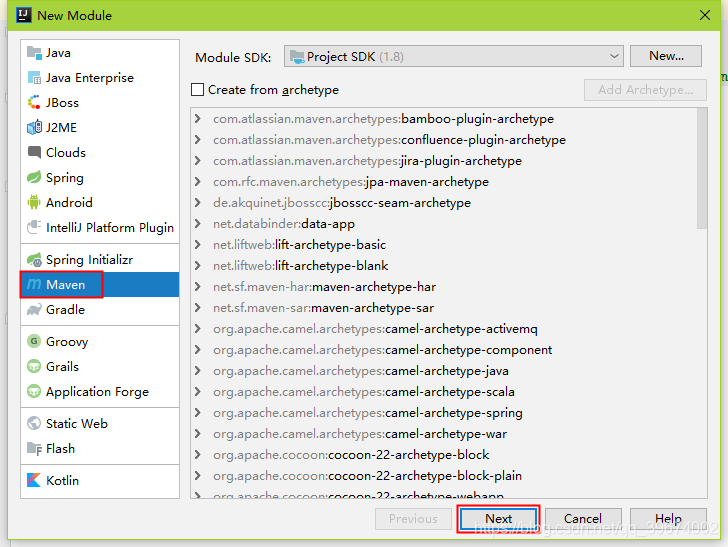Click the Previous button

tap(413, 519)
